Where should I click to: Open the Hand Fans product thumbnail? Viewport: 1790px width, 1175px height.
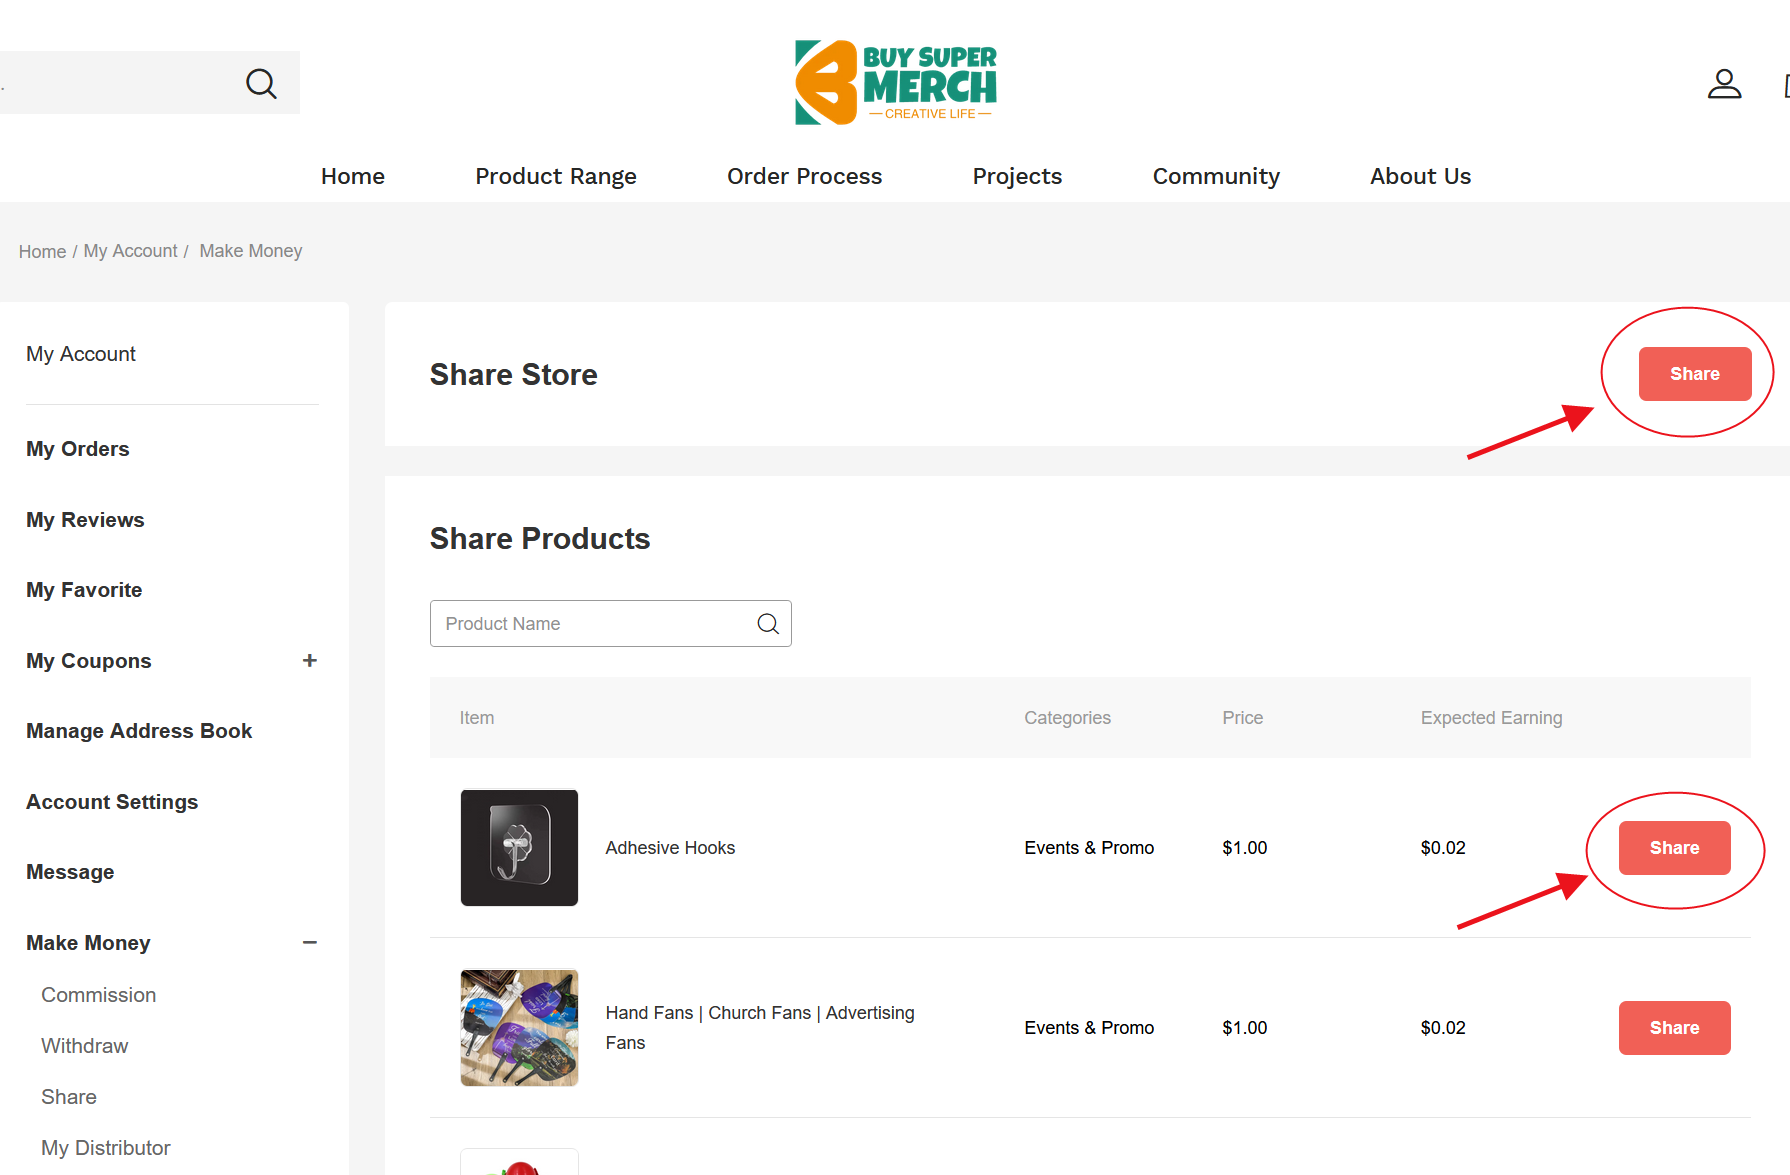[519, 1028]
